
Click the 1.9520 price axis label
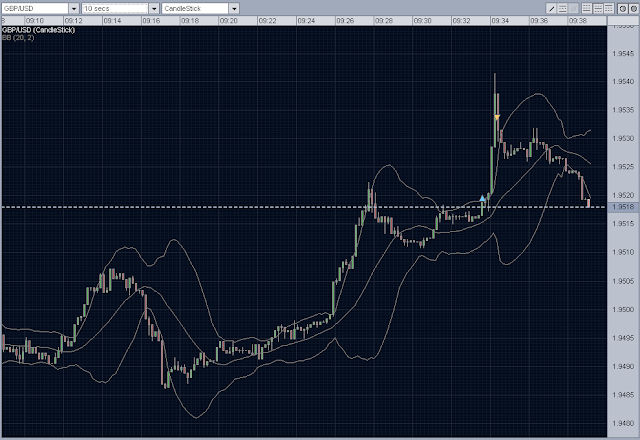pos(624,195)
